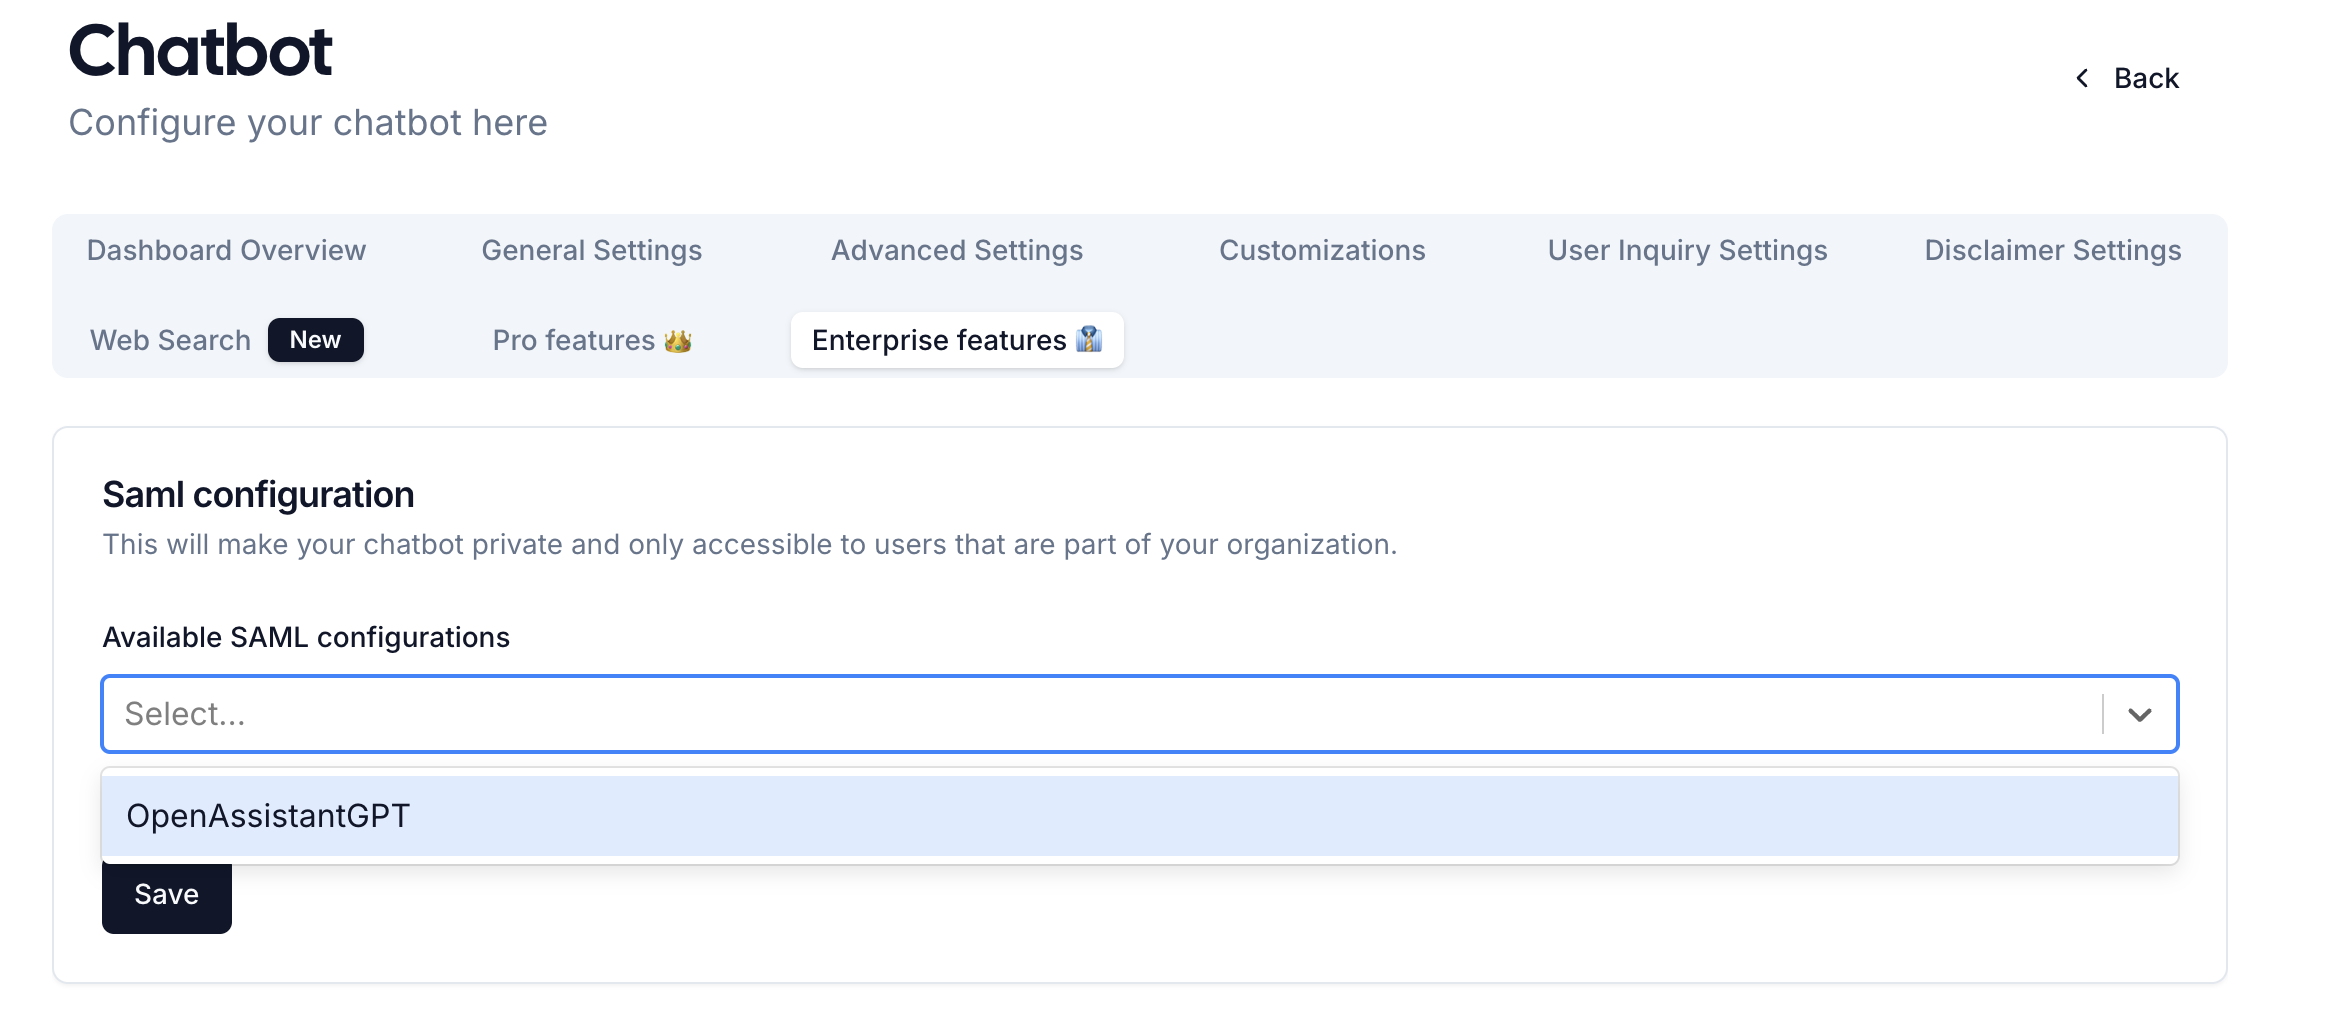Click the Saml configuration heading
Image resolution: width=2348 pixels, height=1024 pixels.
[258, 495]
